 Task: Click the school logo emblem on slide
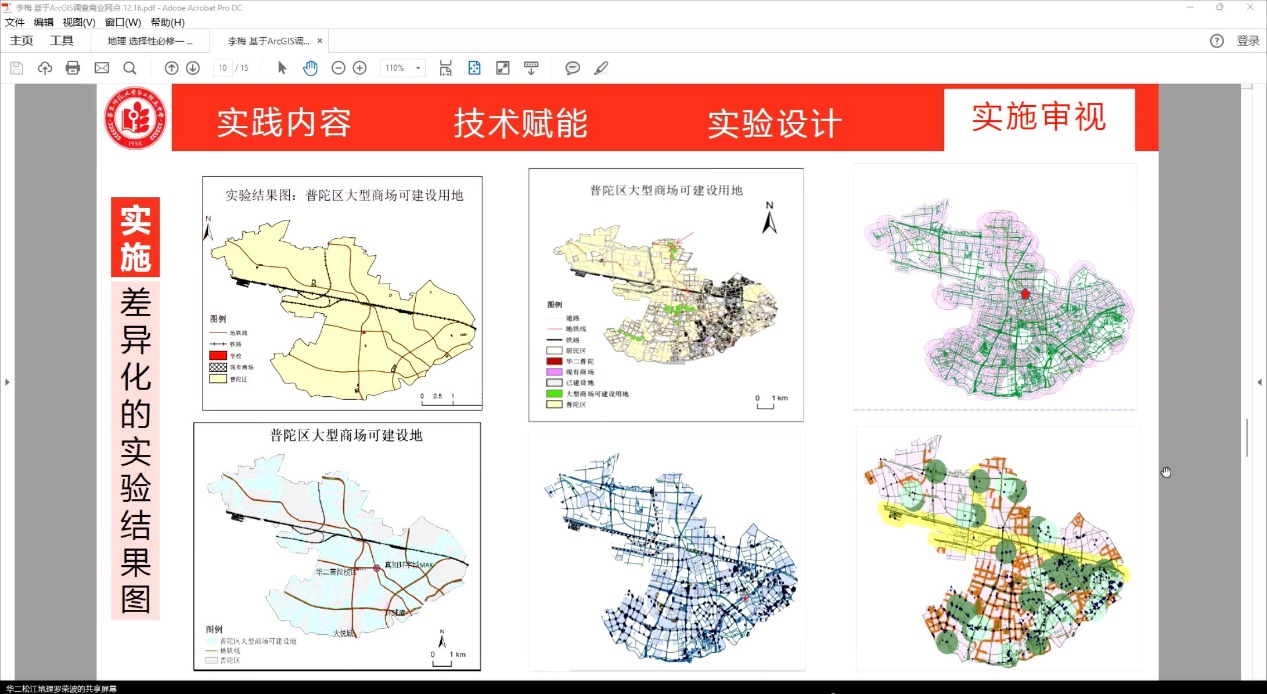coord(133,118)
